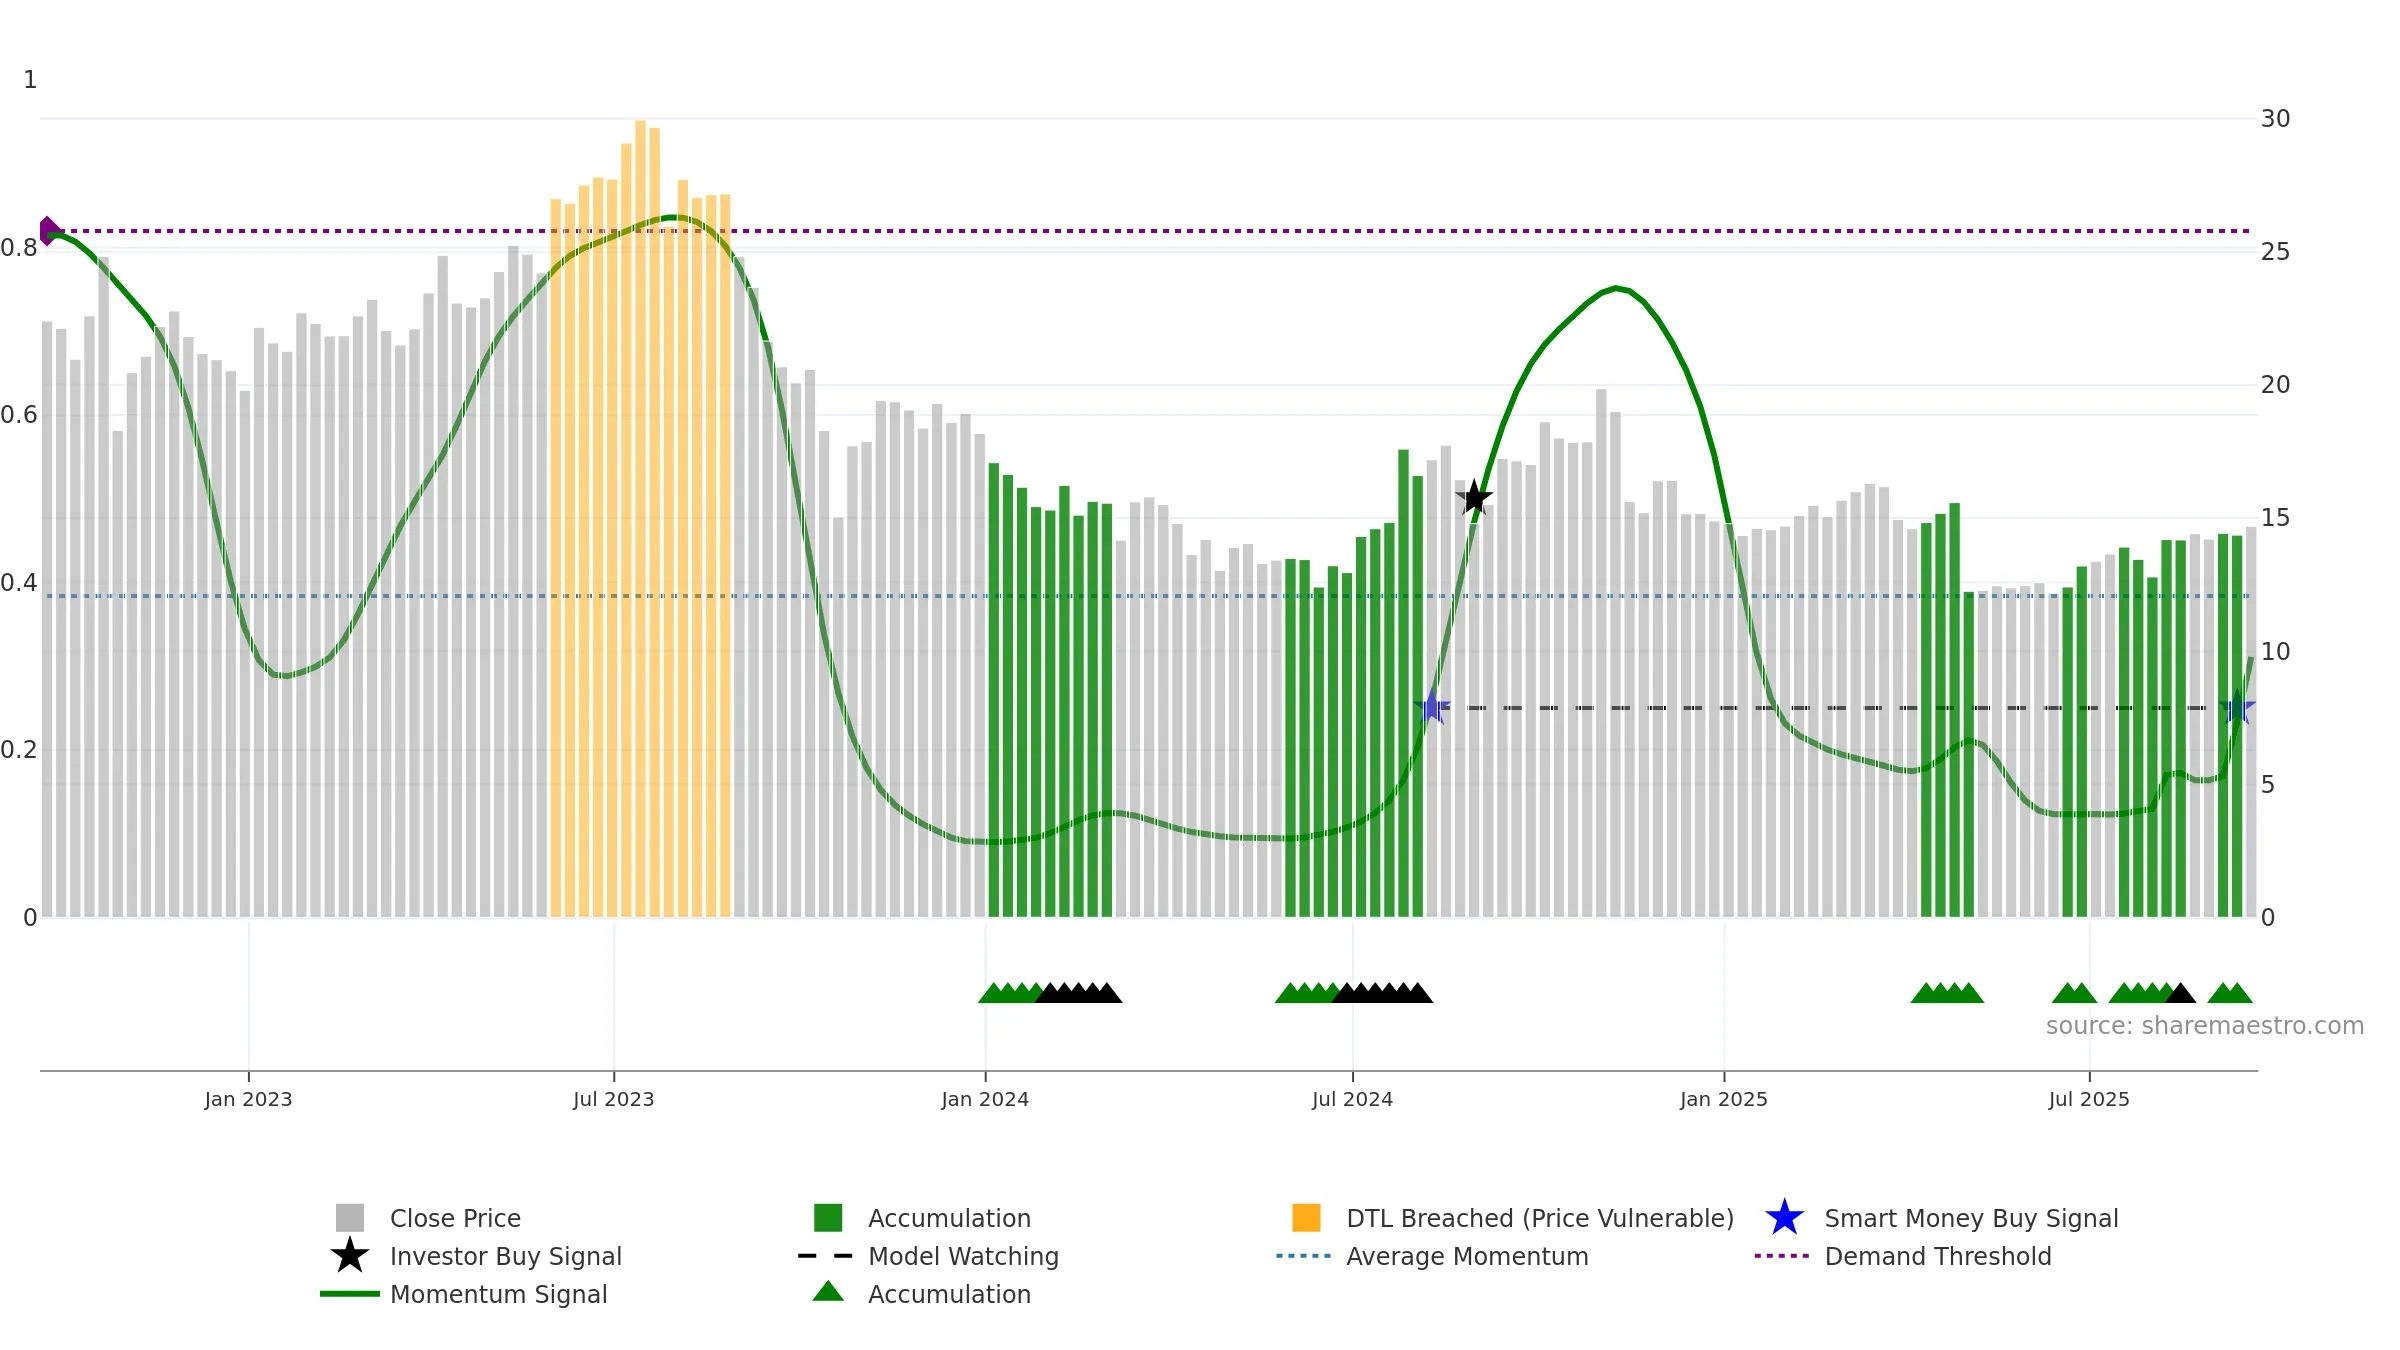
Task: Click the Jul 2023 axis label
Action: click(613, 1100)
